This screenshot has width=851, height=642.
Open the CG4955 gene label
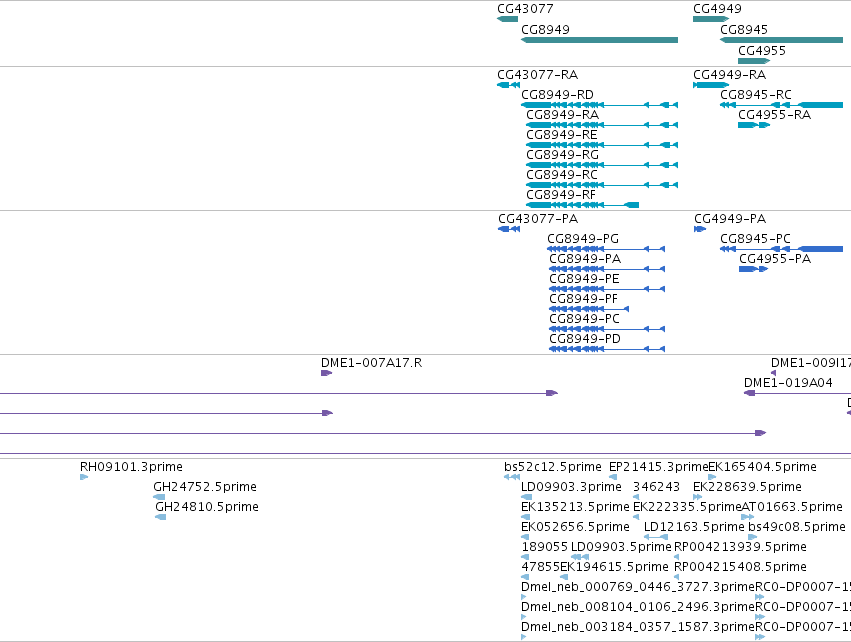click(761, 51)
